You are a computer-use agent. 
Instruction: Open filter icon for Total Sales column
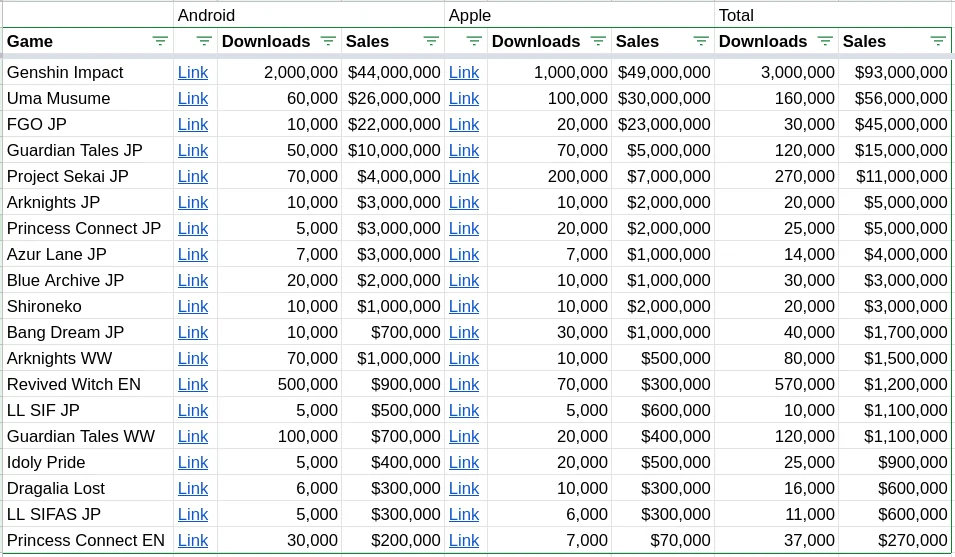pyautogui.click(x=938, y=41)
